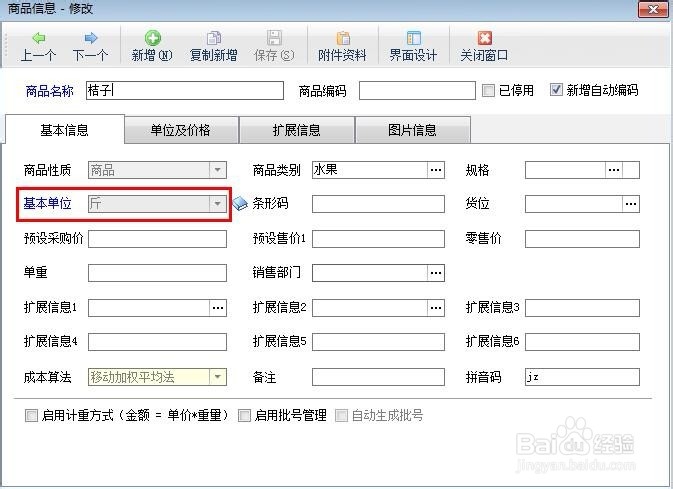The image size is (673, 489).
Task: Click the 扩展信息5 input field
Action: click(x=378, y=342)
